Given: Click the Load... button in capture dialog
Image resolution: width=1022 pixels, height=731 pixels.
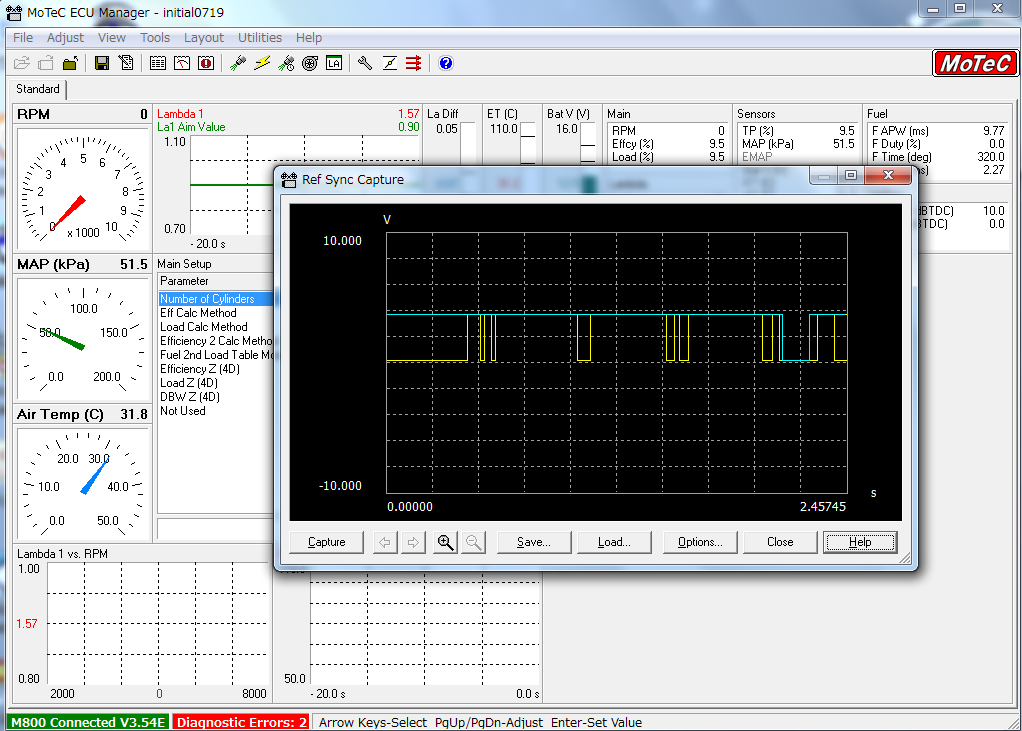Looking at the screenshot, I should coord(614,542).
